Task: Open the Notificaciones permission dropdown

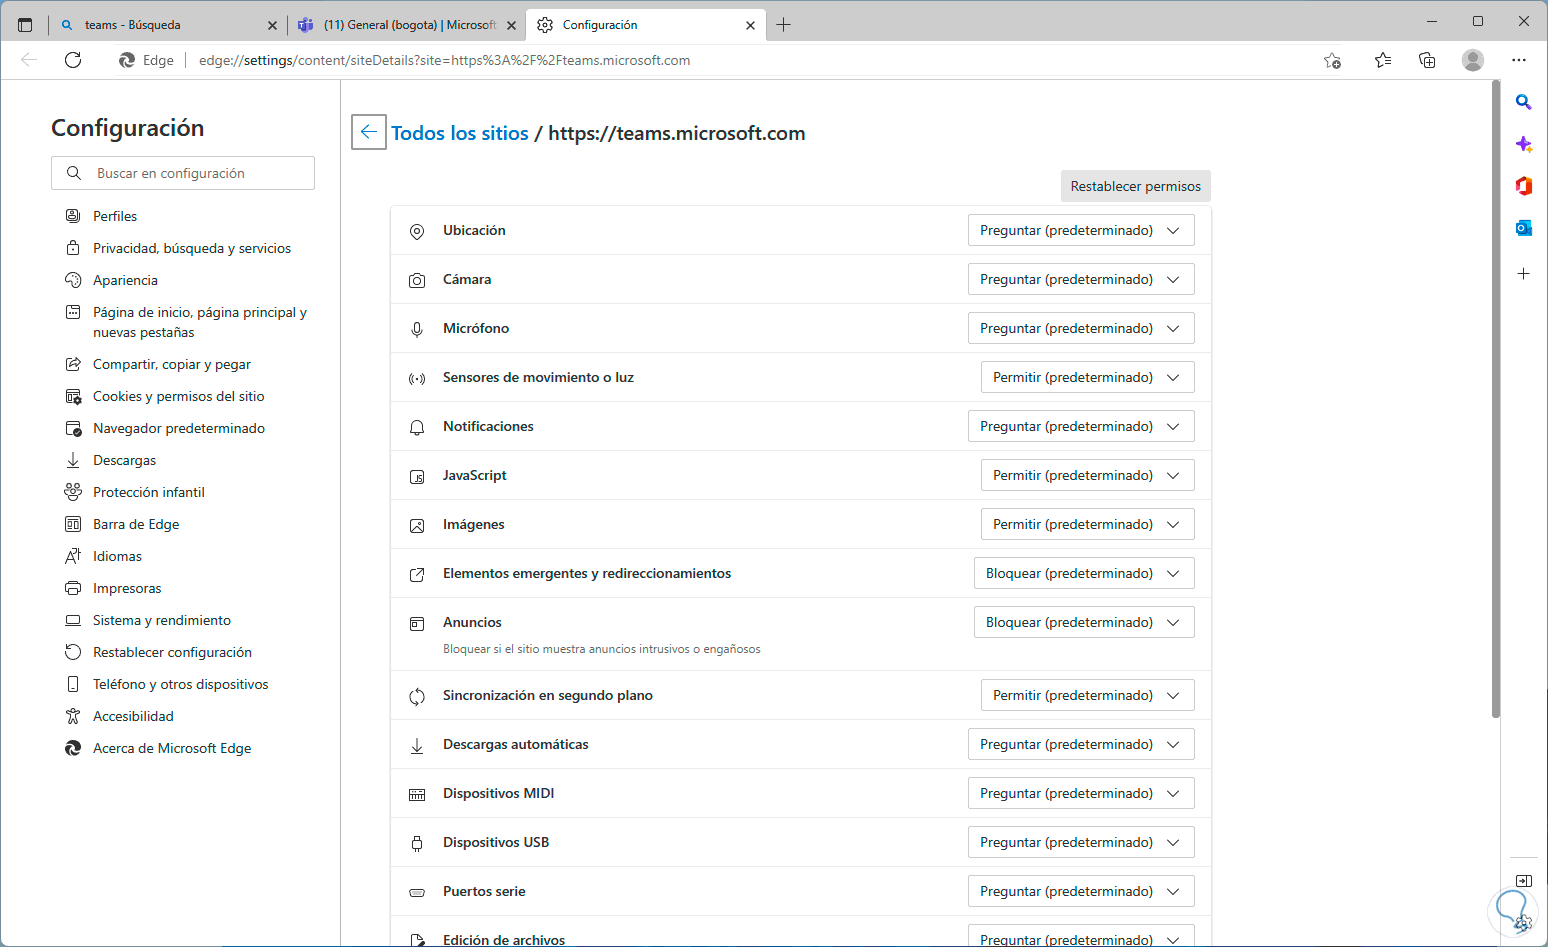Action: [x=1081, y=426]
